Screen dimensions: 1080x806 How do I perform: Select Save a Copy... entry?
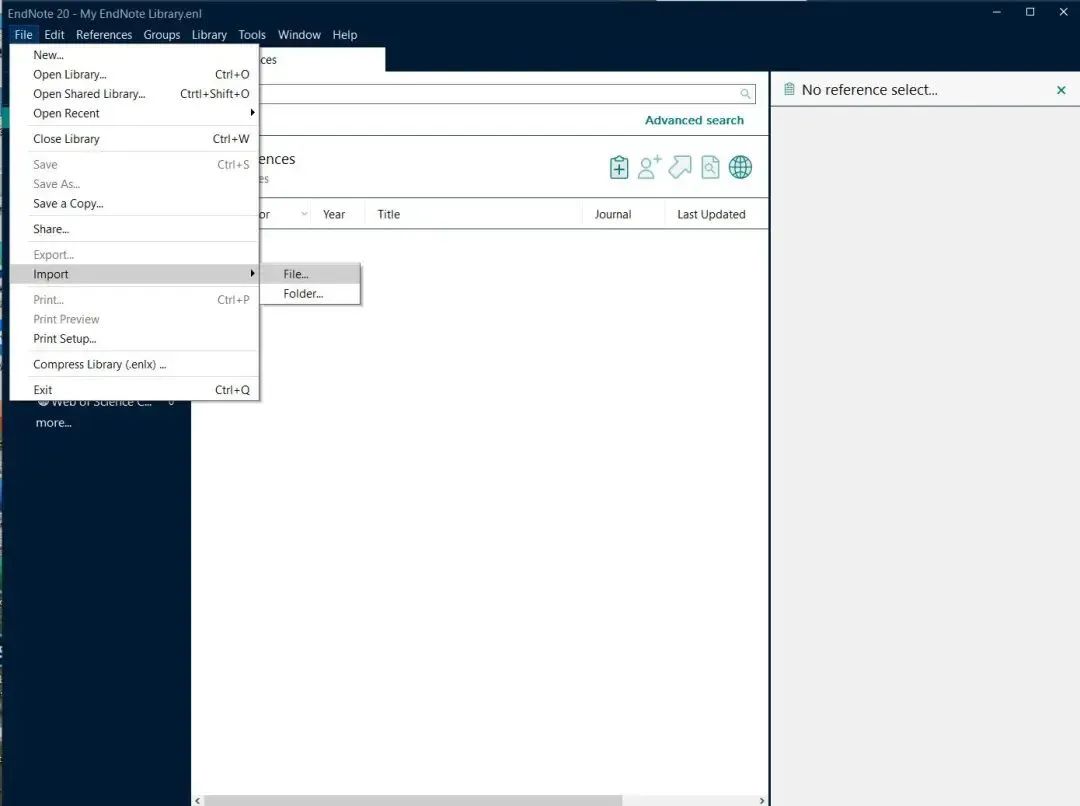pyautogui.click(x=134, y=203)
